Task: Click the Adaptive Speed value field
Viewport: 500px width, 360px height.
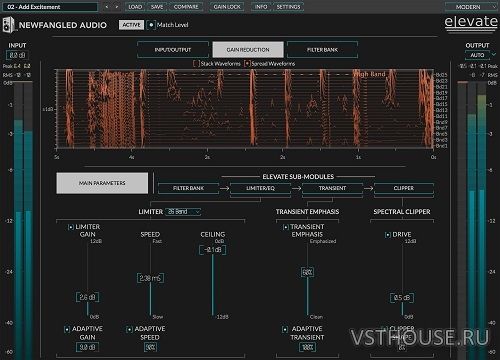Action: [150, 347]
